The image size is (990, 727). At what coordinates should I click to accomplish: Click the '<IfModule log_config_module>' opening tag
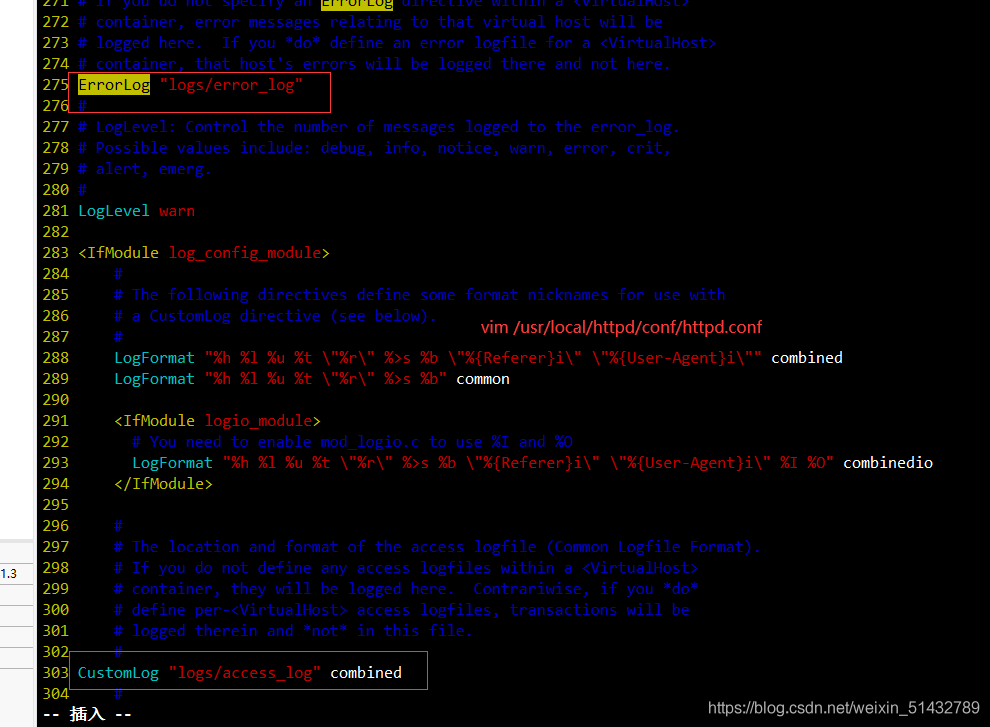204,253
